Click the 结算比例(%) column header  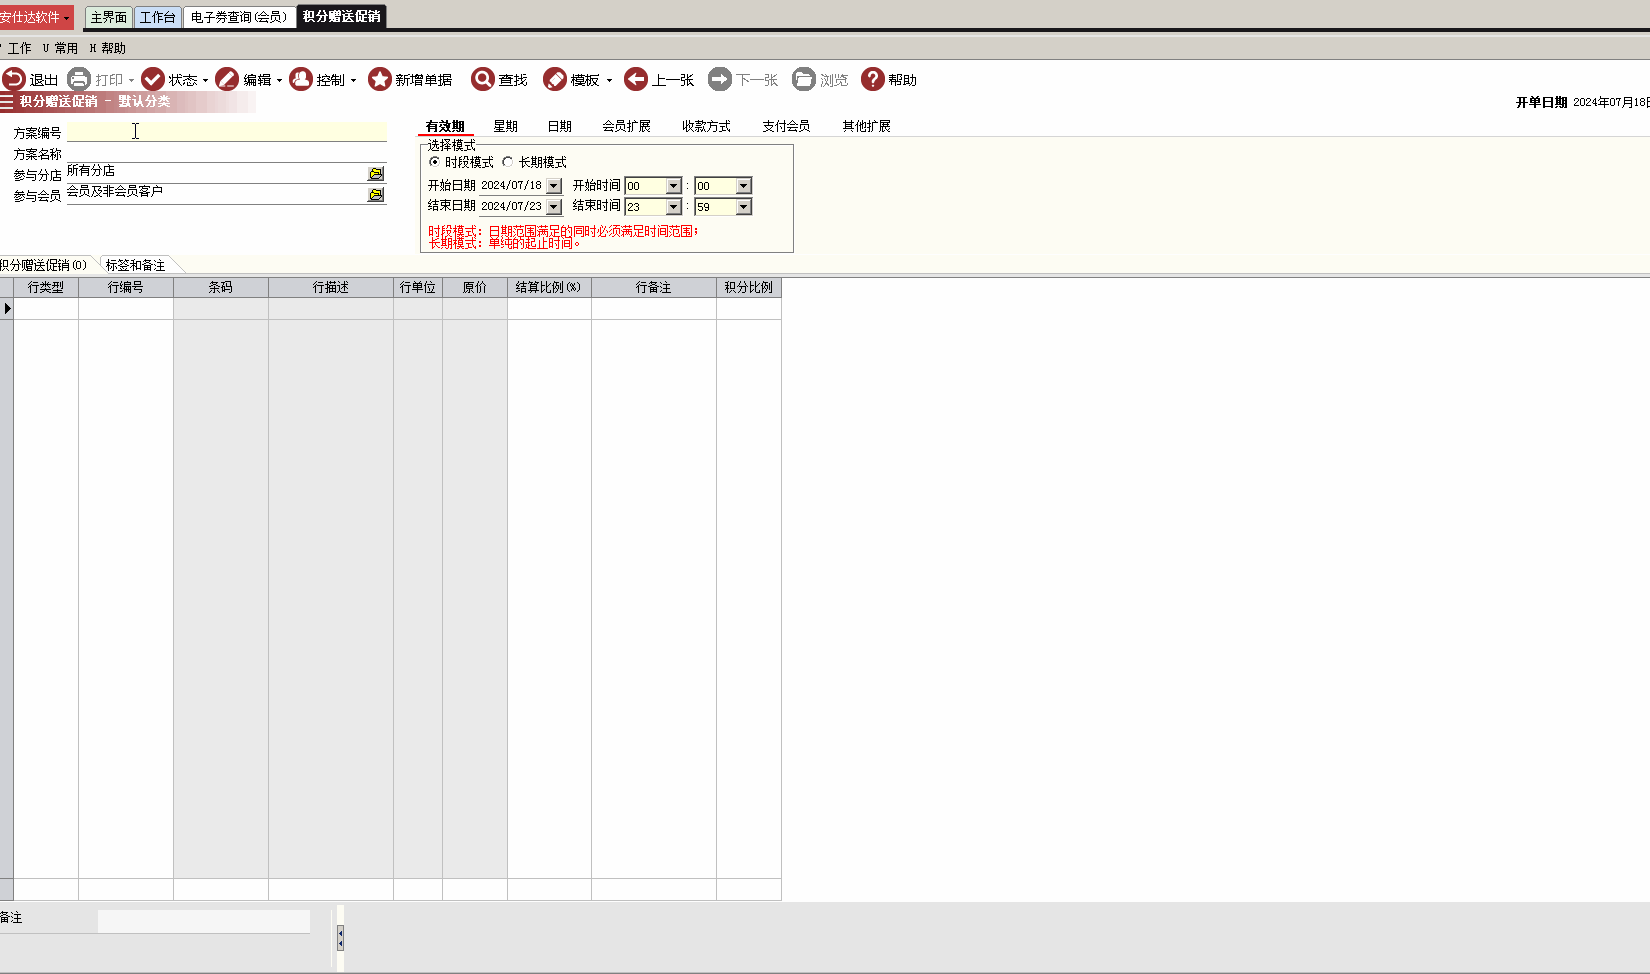click(x=549, y=288)
